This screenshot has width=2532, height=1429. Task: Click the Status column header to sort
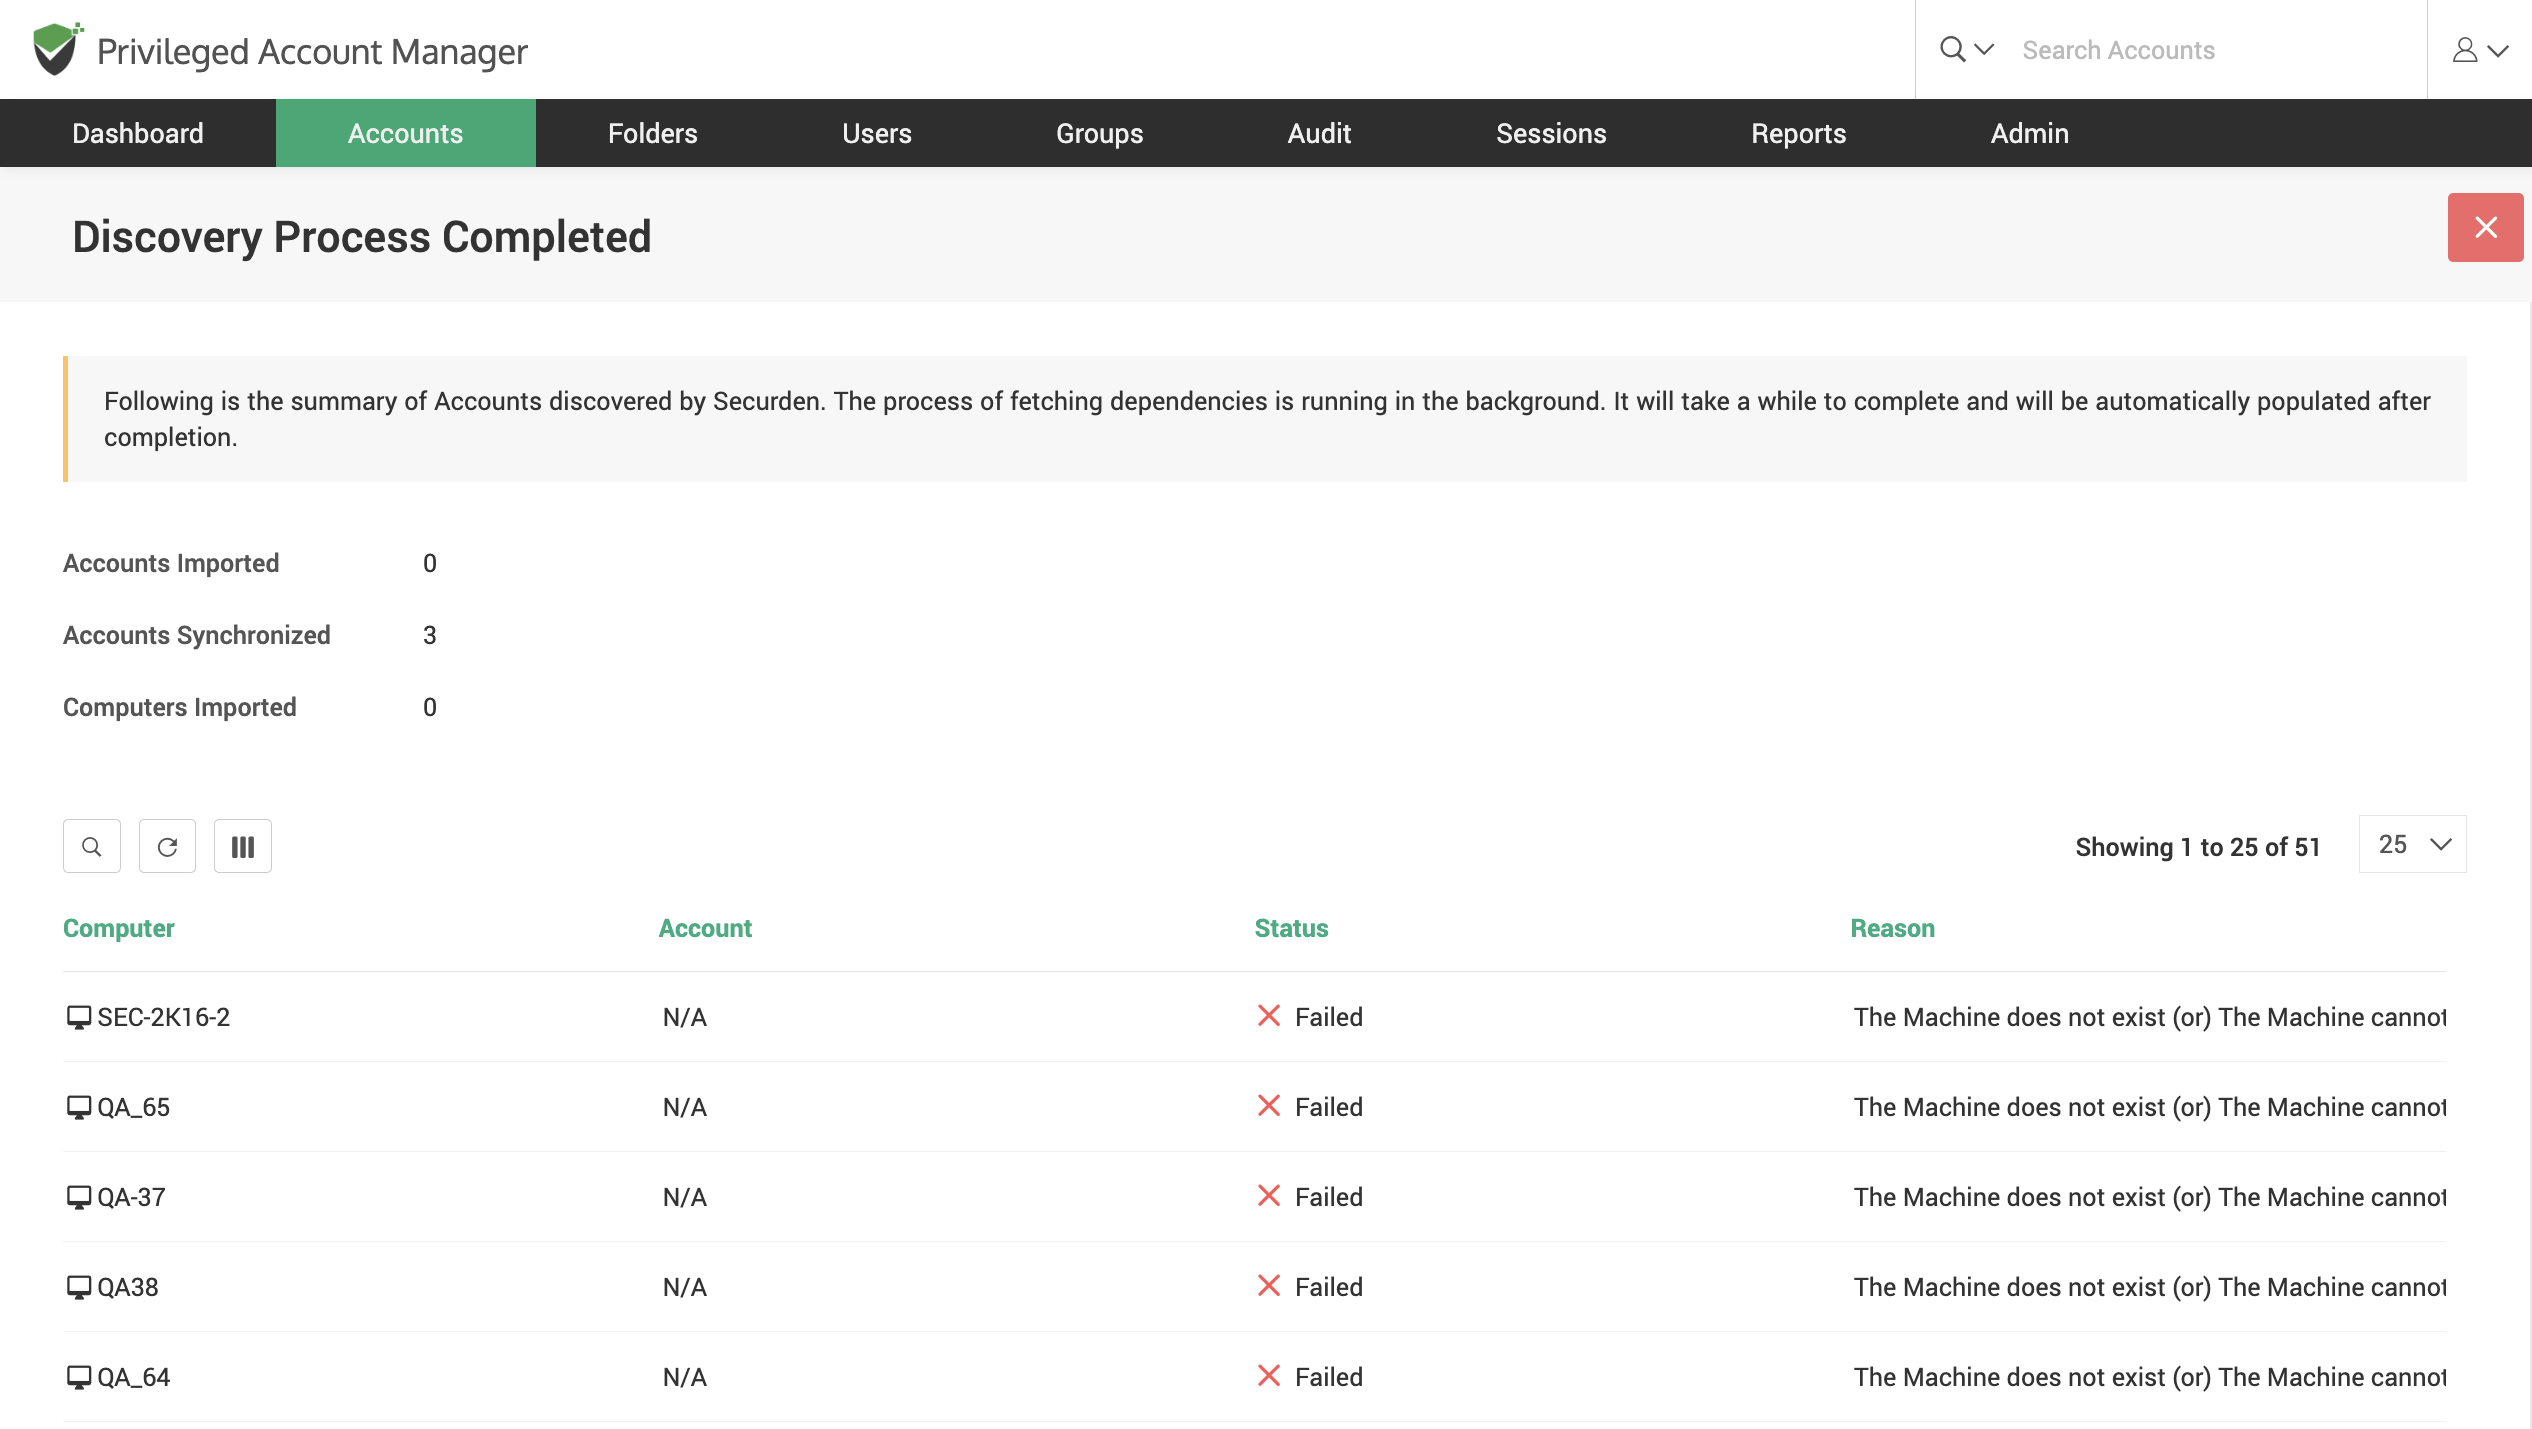[1292, 928]
